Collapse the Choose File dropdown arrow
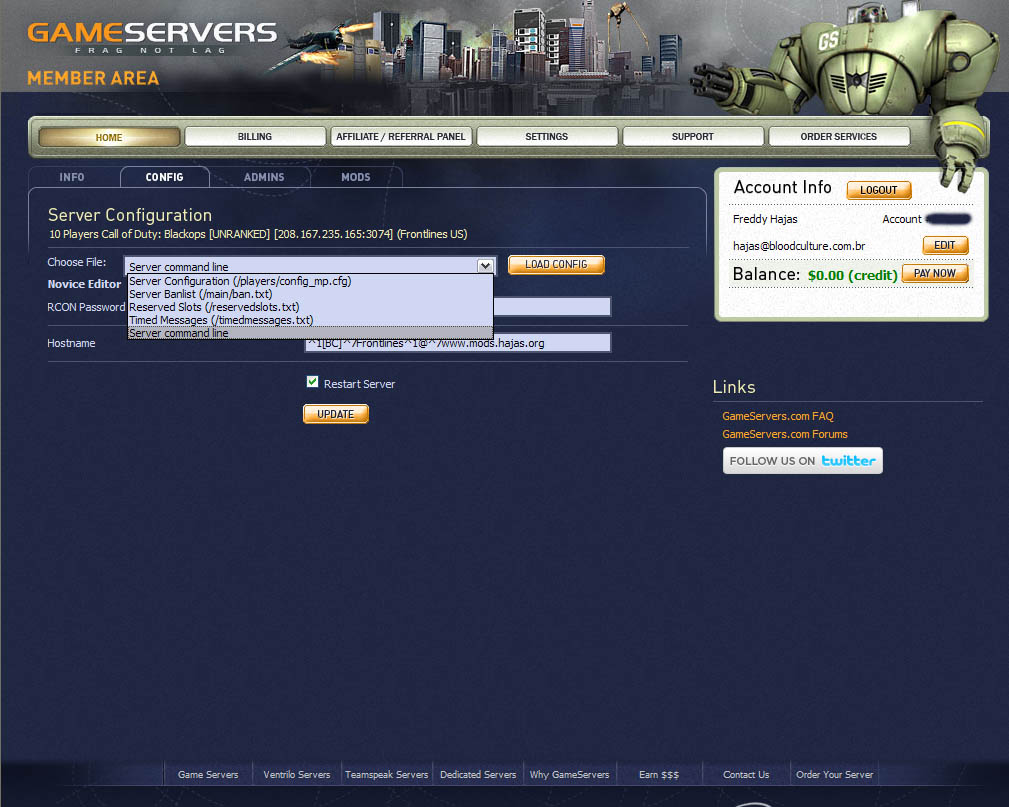Screen dimensions: 1009x807 [x=485, y=265]
